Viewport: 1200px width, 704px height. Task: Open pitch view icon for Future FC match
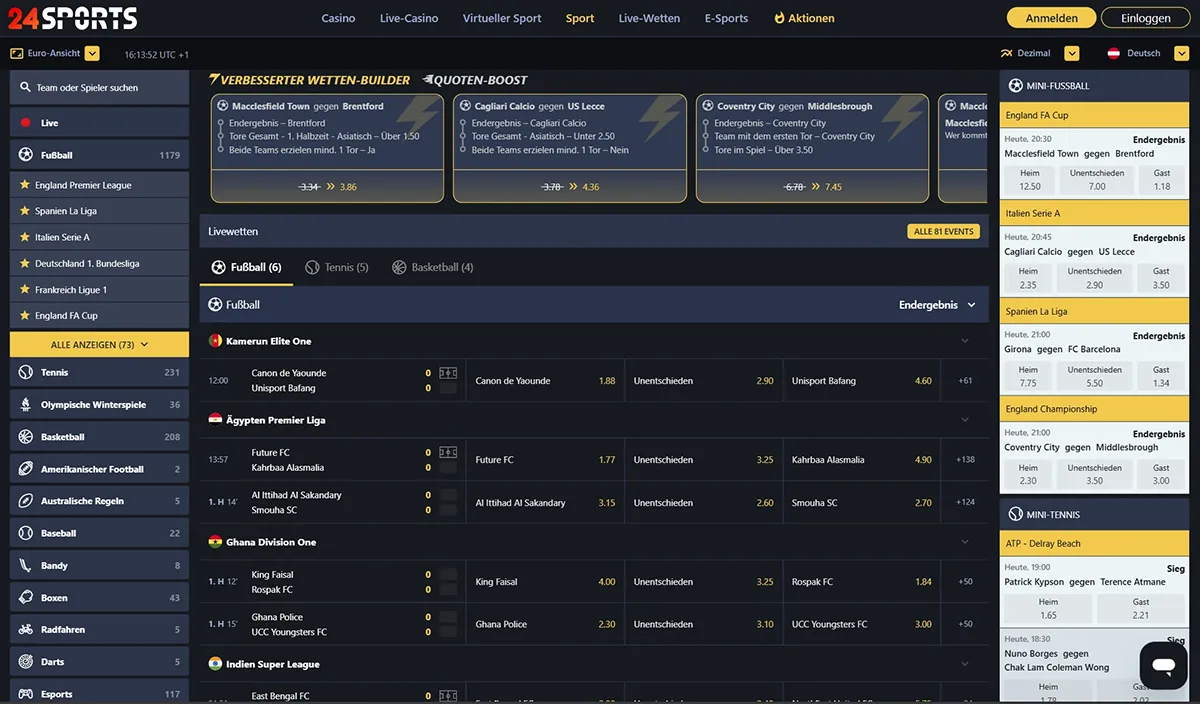[448, 452]
